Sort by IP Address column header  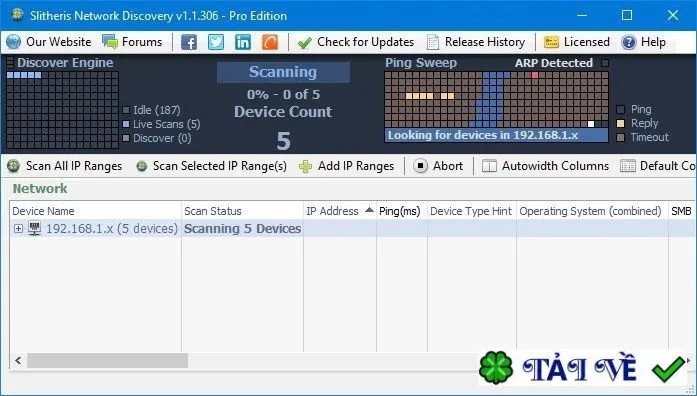click(x=340, y=211)
